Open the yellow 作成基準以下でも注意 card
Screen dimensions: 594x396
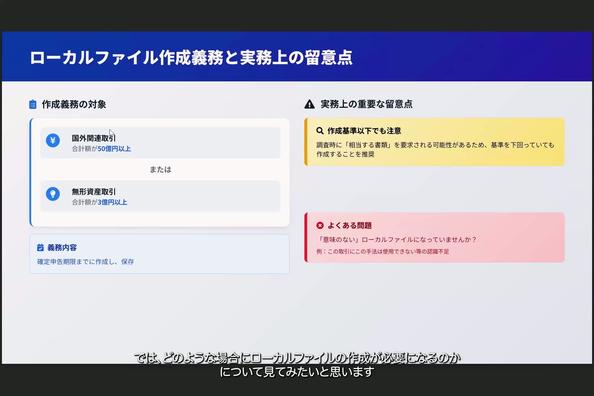[435, 142]
